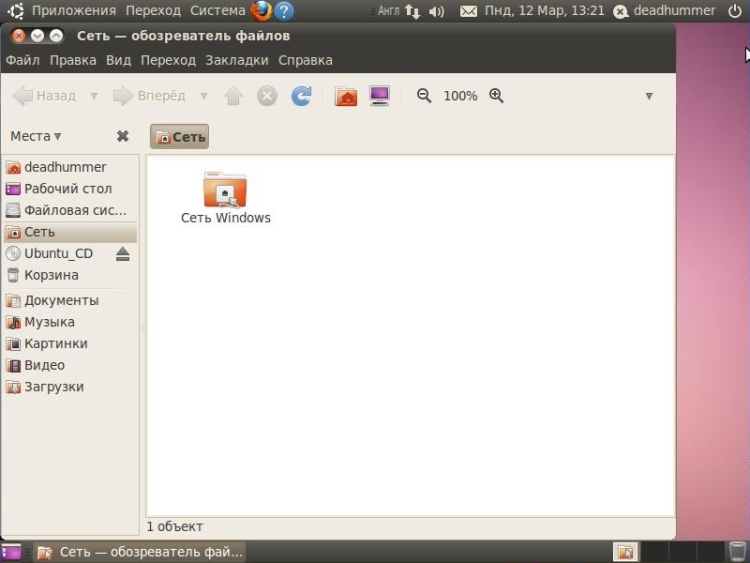The image size is (750, 563).
Task: Open the Вперёд history dropdown arrow
Action: (x=203, y=96)
